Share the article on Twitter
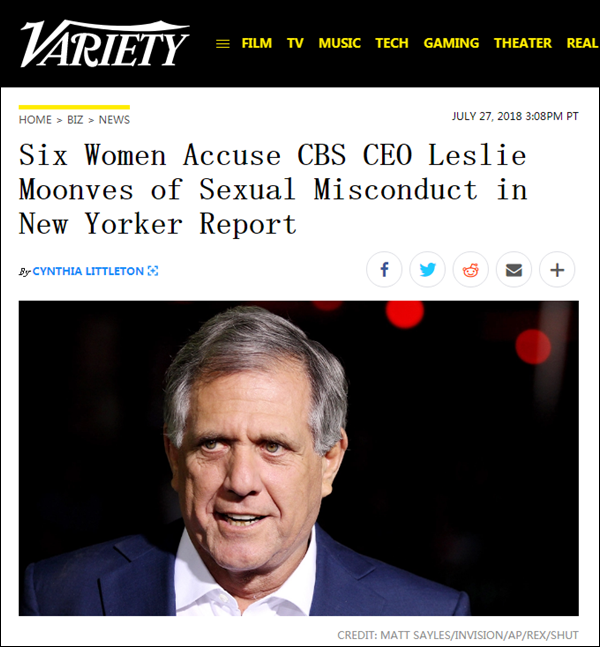Viewport: 600px width, 647px height. pyautogui.click(x=427, y=270)
